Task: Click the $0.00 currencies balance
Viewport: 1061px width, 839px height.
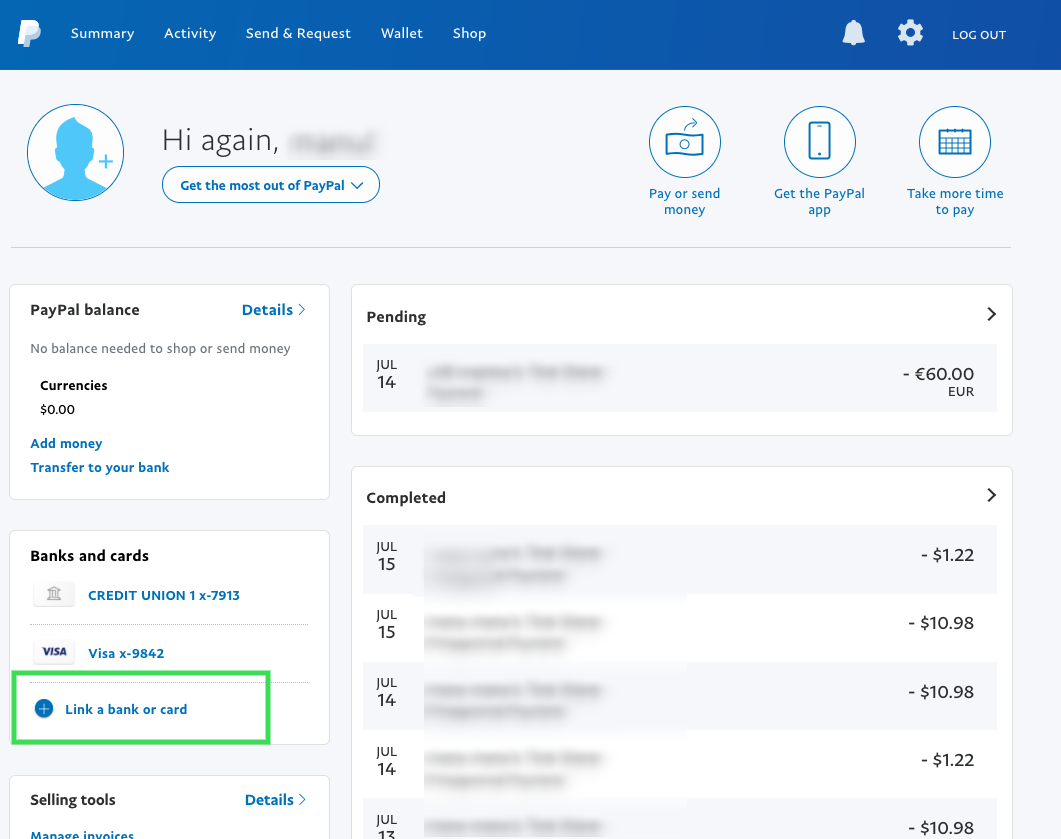Action: pos(58,409)
